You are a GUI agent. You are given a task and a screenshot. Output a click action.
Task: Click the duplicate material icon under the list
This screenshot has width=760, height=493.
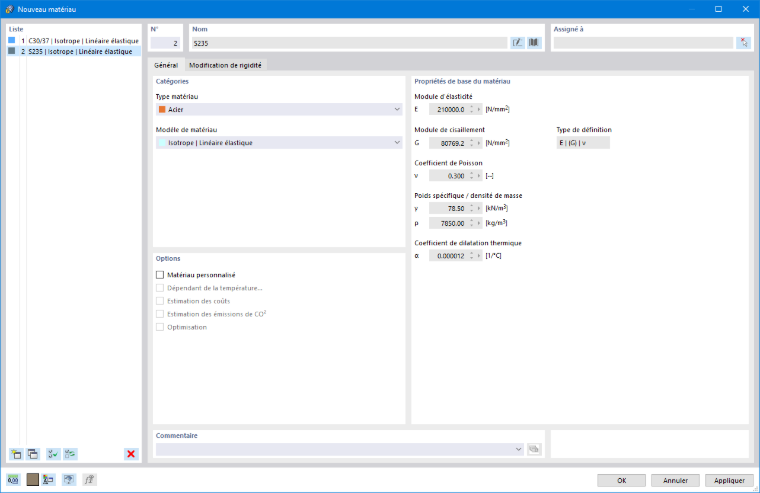coord(33,454)
